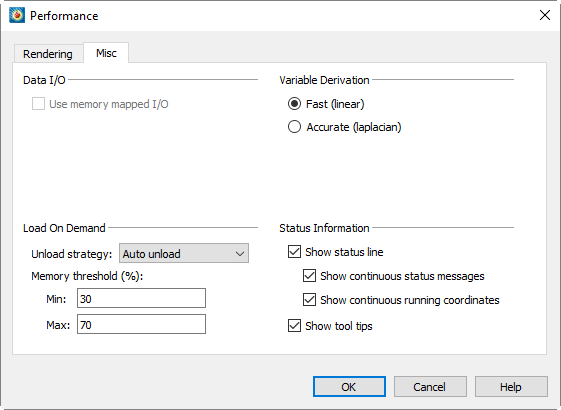Click the Cancel button
The image size is (561, 410).
pyautogui.click(x=430, y=386)
